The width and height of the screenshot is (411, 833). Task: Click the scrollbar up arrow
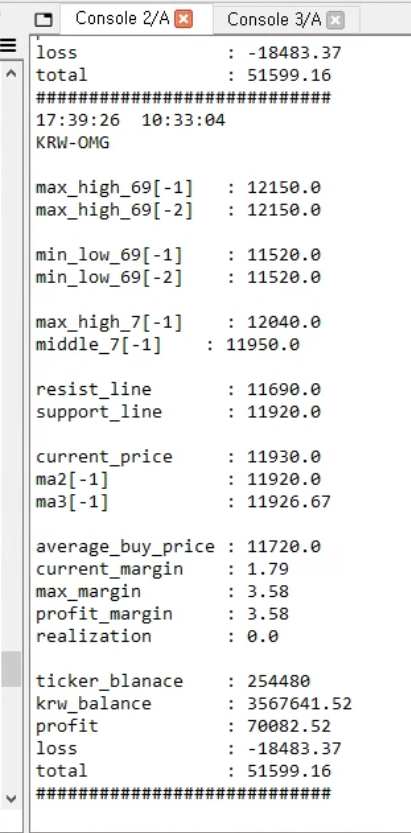pyautogui.click(x=11, y=74)
